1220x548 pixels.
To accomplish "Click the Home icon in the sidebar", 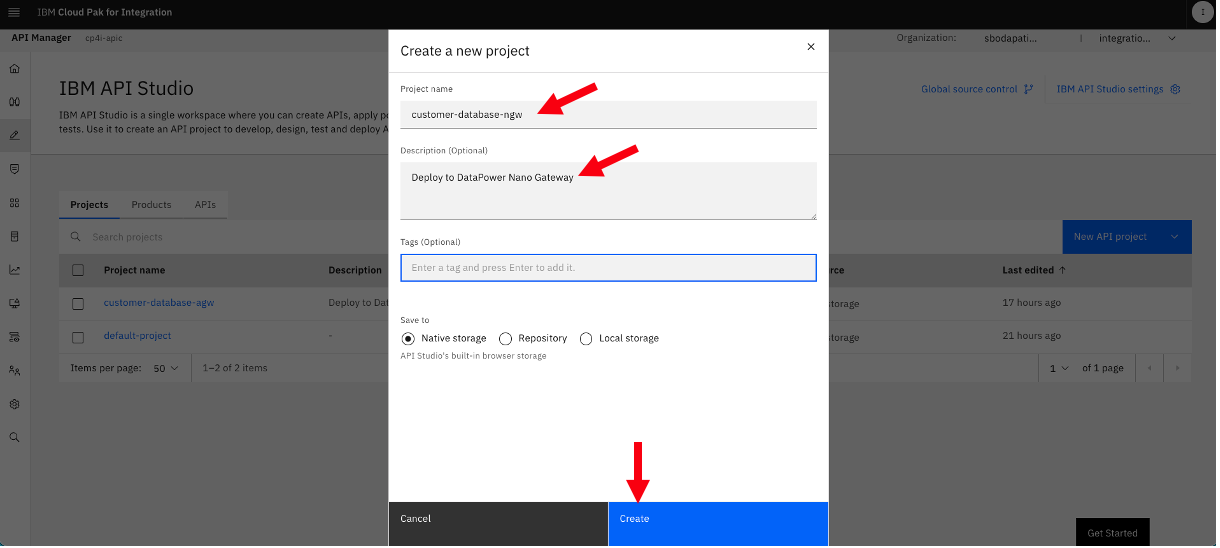I will pos(14,69).
